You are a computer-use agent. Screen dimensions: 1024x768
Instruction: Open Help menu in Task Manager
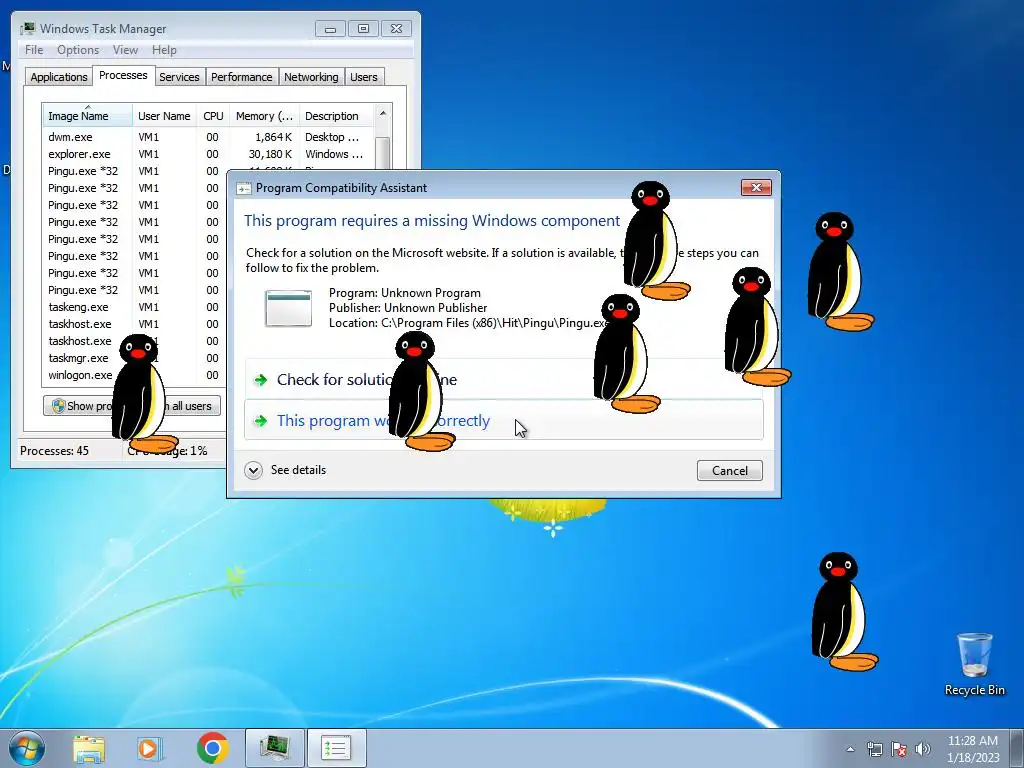[164, 50]
